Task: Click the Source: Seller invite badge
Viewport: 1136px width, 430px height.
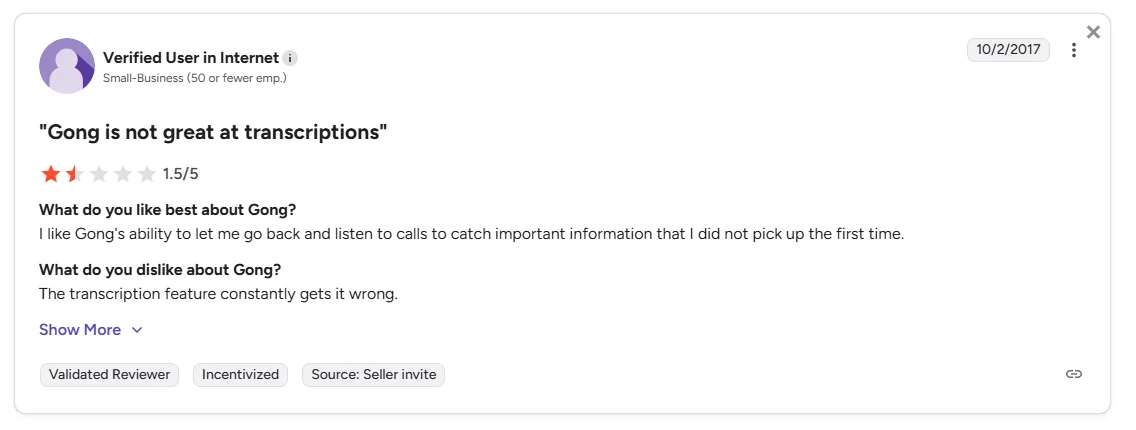Action: point(373,375)
